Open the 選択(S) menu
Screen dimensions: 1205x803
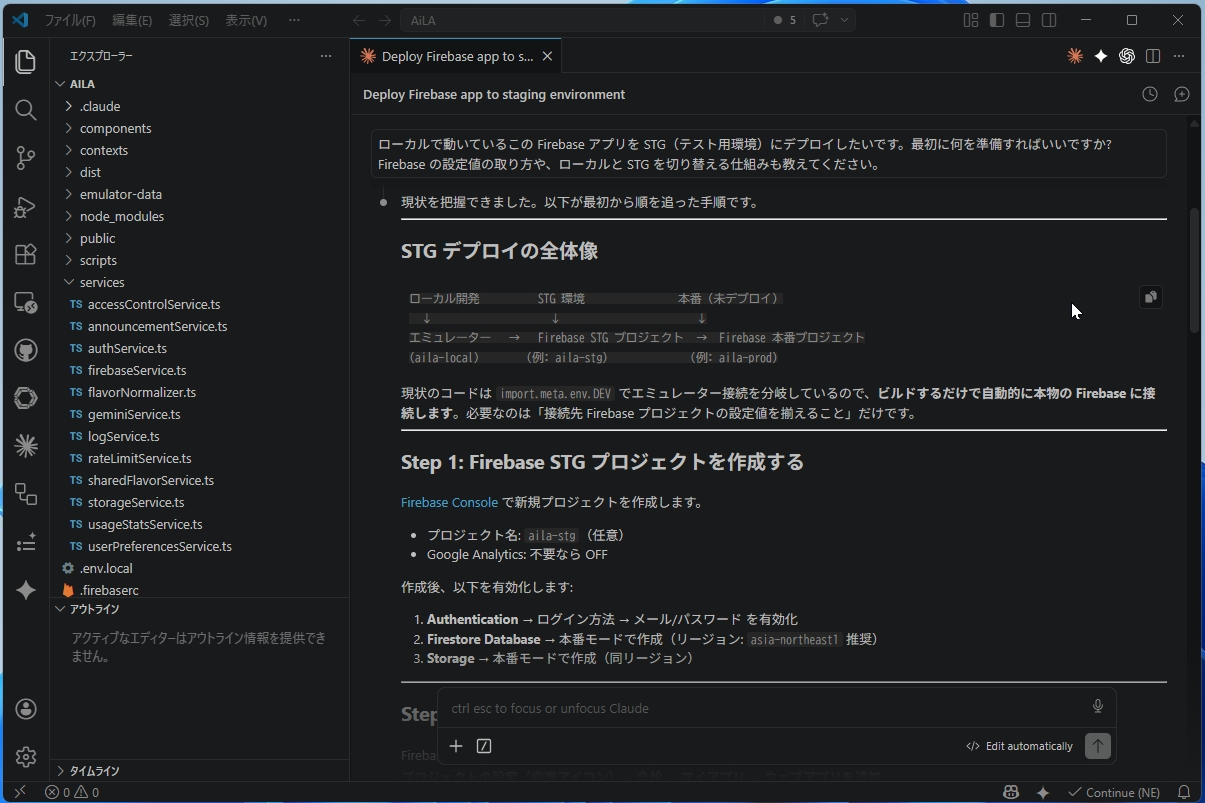coord(189,20)
